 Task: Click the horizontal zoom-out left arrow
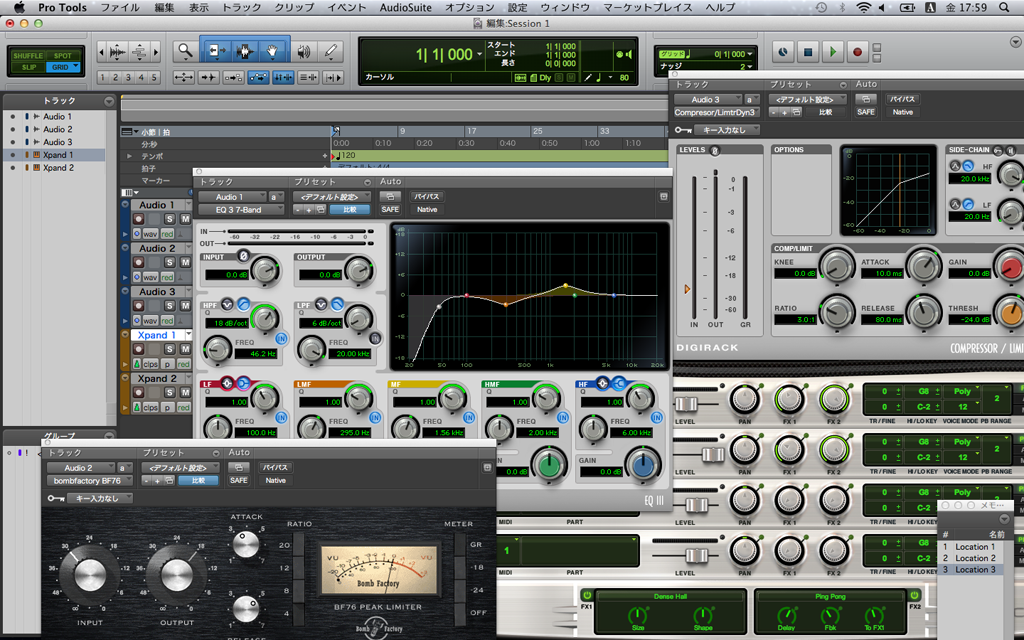point(101,51)
